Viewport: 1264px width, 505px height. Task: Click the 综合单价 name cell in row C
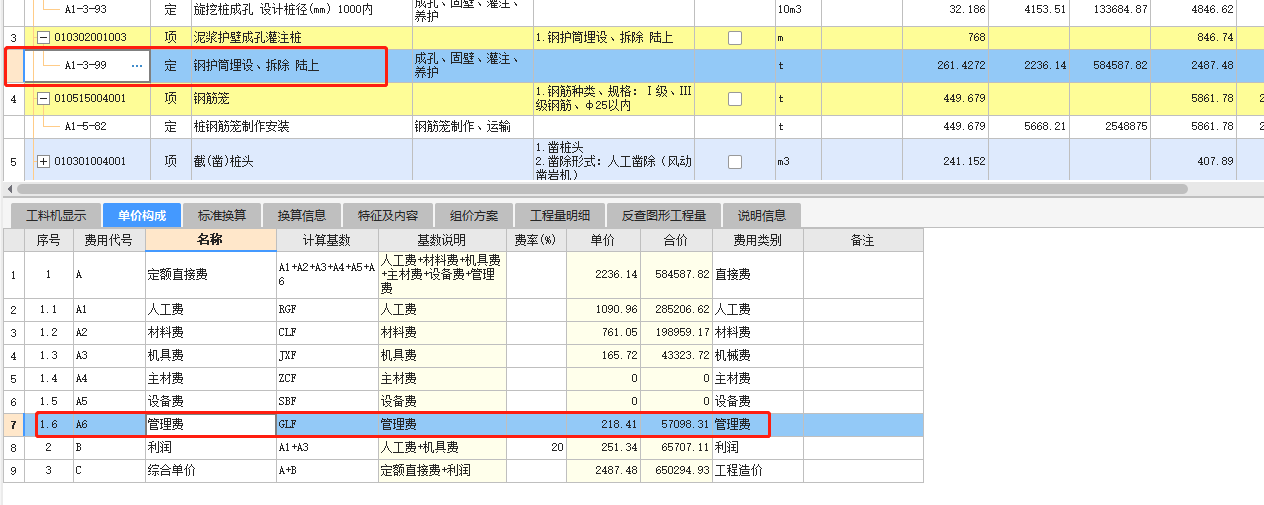coord(211,471)
